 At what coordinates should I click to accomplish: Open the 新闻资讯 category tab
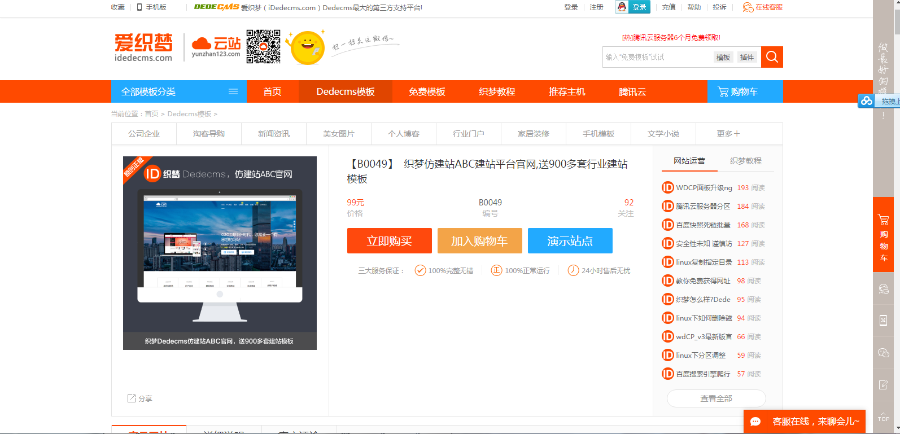[274, 134]
